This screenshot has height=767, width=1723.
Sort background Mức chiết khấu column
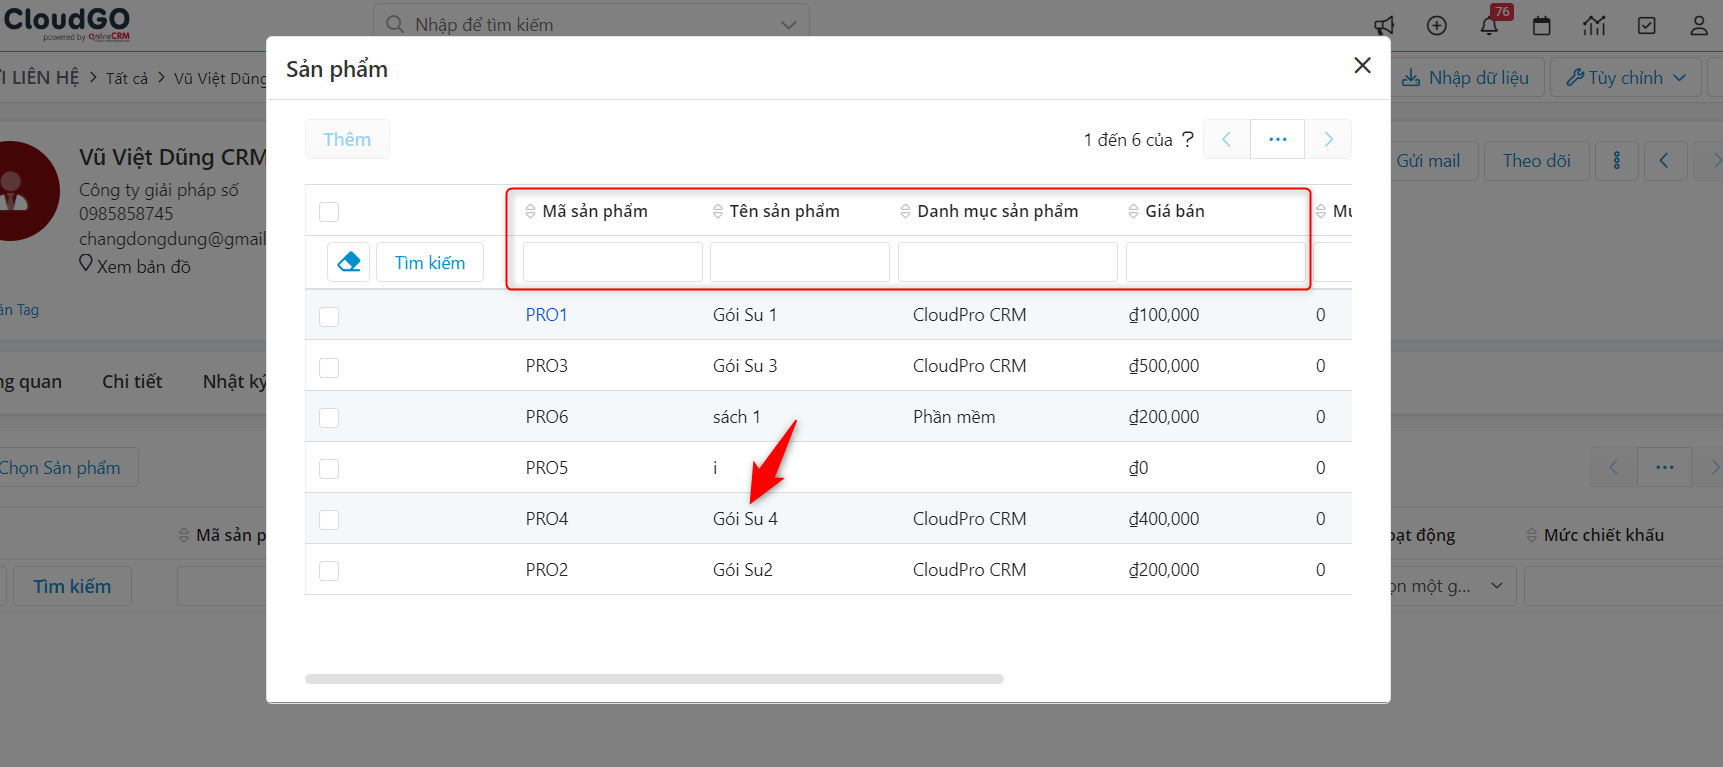pos(1532,535)
